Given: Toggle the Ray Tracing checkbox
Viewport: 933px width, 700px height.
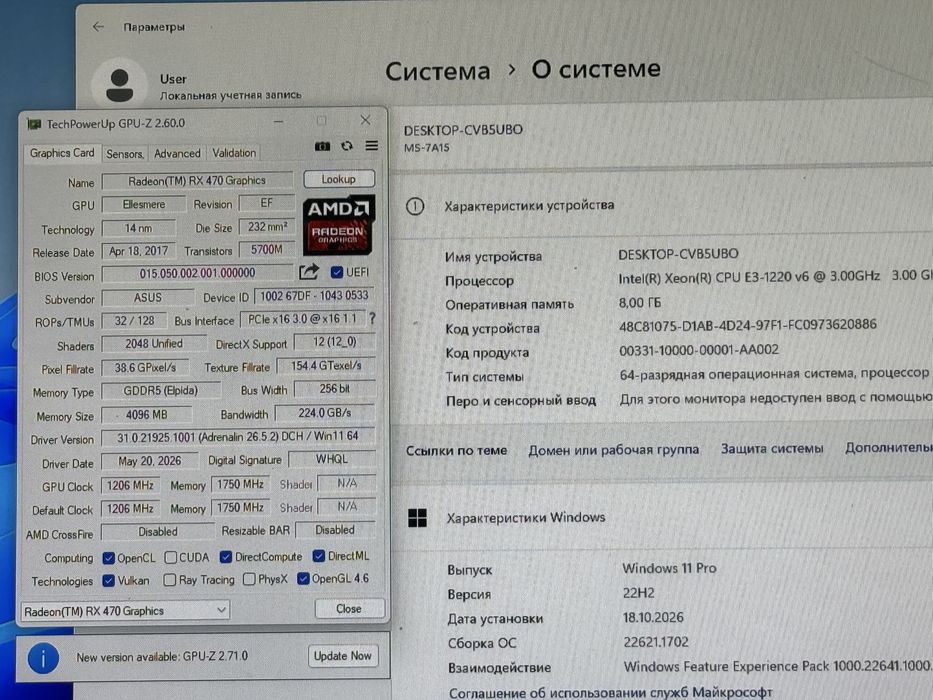Looking at the screenshot, I should 170,580.
